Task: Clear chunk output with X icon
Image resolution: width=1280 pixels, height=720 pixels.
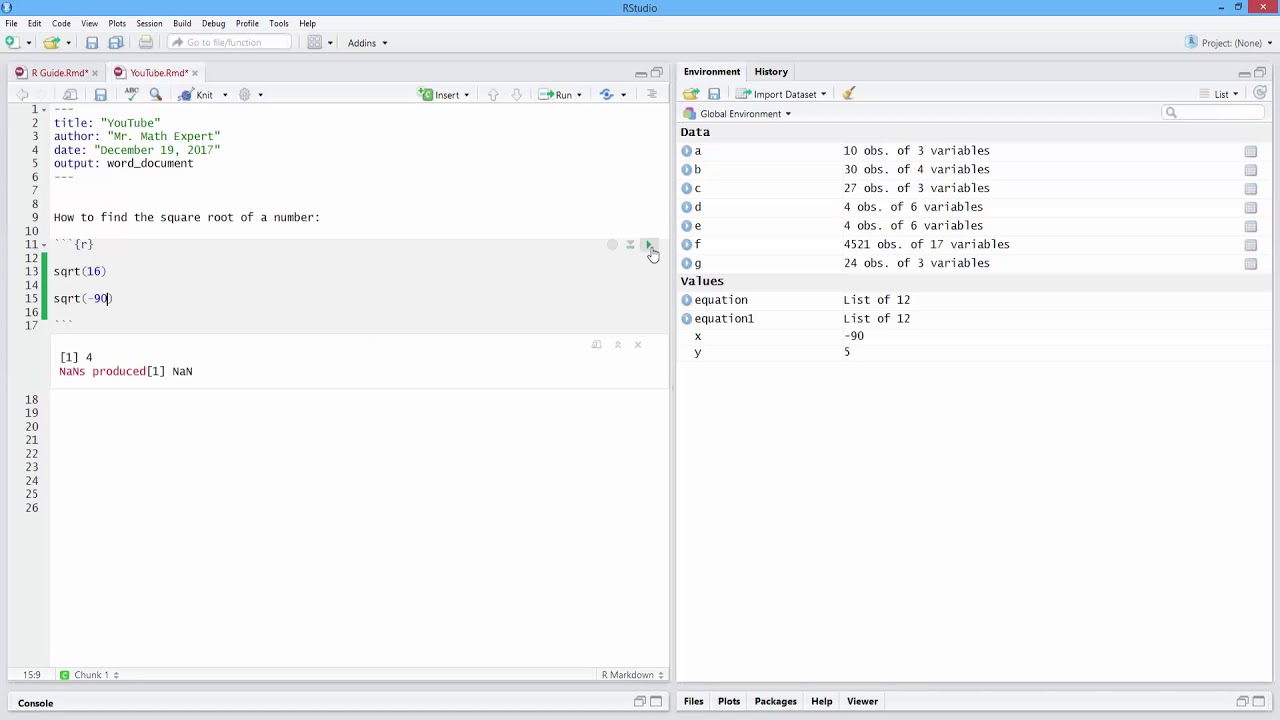Action: [x=638, y=345]
